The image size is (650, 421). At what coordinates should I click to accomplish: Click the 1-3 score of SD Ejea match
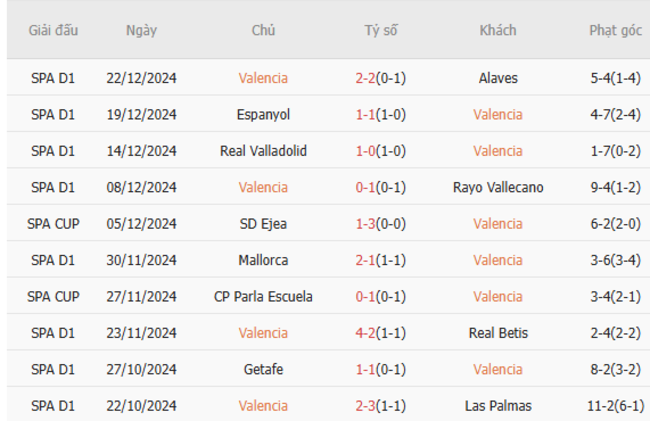[x=365, y=224]
